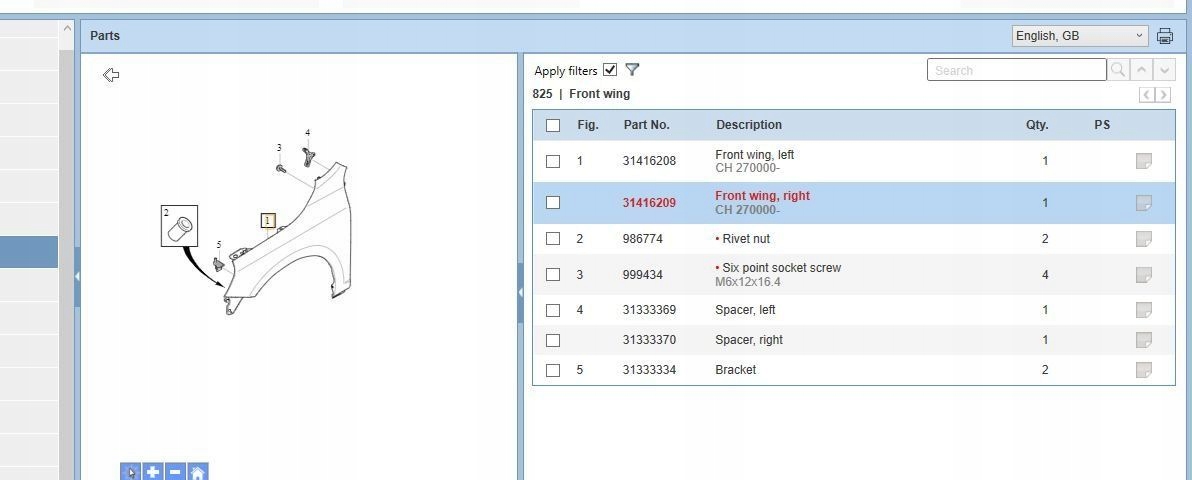Image resolution: width=1192 pixels, height=480 pixels.
Task: Click callout 5 bracket in diagram
Action: click(219, 245)
